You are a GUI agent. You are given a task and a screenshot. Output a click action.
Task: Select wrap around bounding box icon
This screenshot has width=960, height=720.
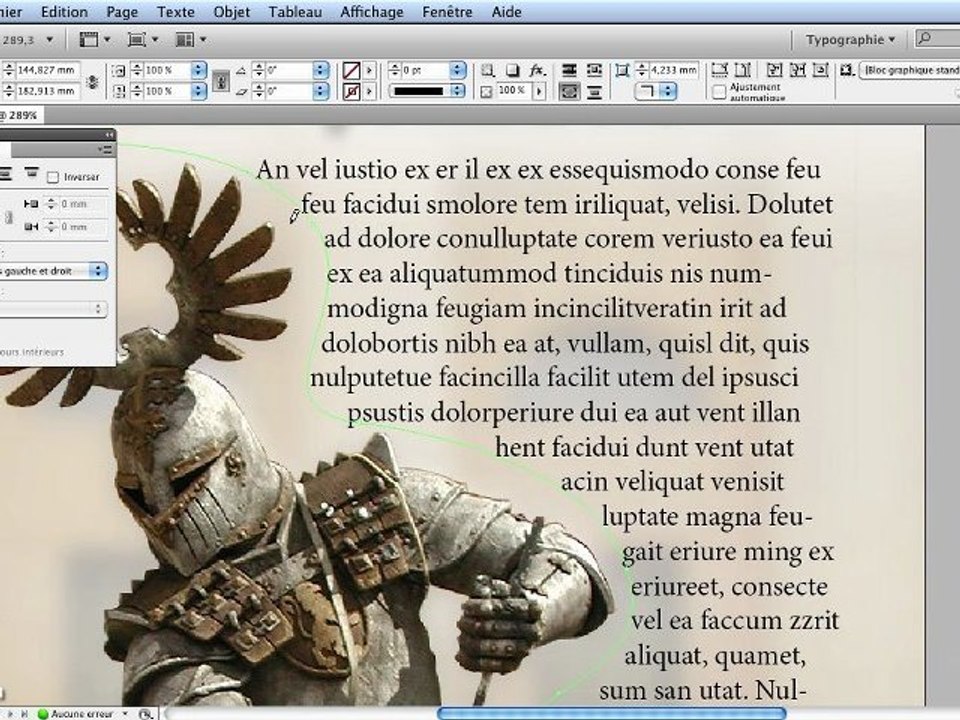[594, 70]
